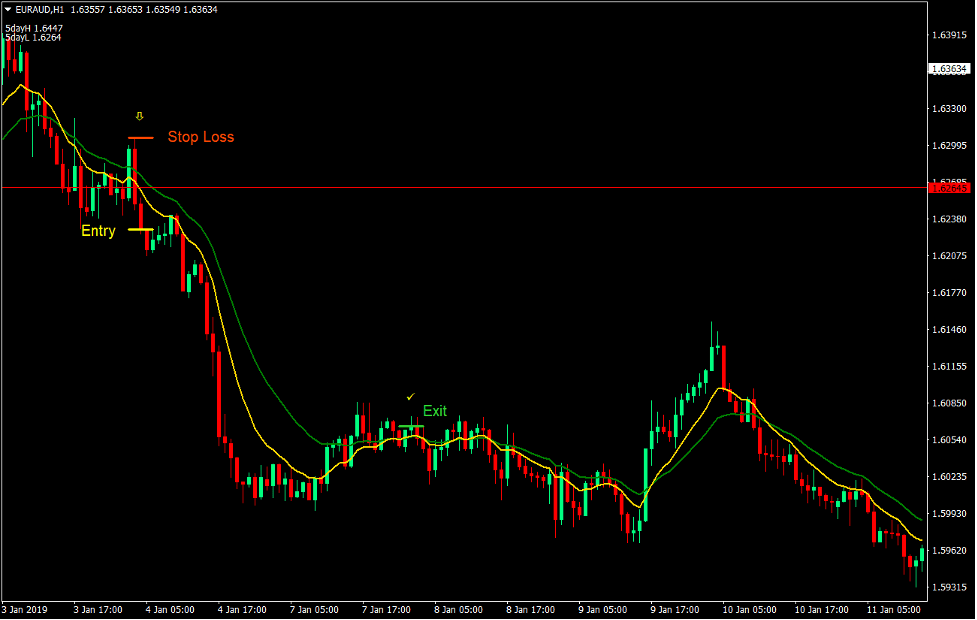Select the highlighted bid price tag 1.63634
The width and height of the screenshot is (977, 620).
pos(948,70)
